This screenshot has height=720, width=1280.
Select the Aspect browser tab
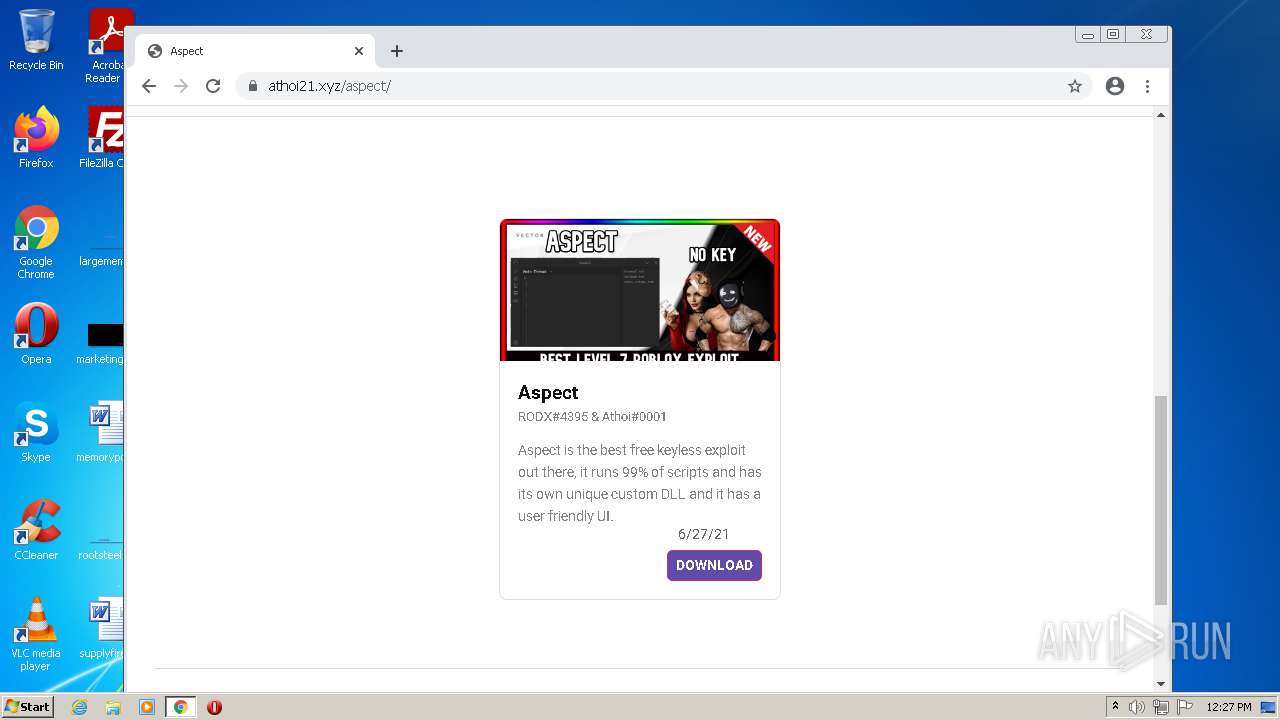pos(255,51)
